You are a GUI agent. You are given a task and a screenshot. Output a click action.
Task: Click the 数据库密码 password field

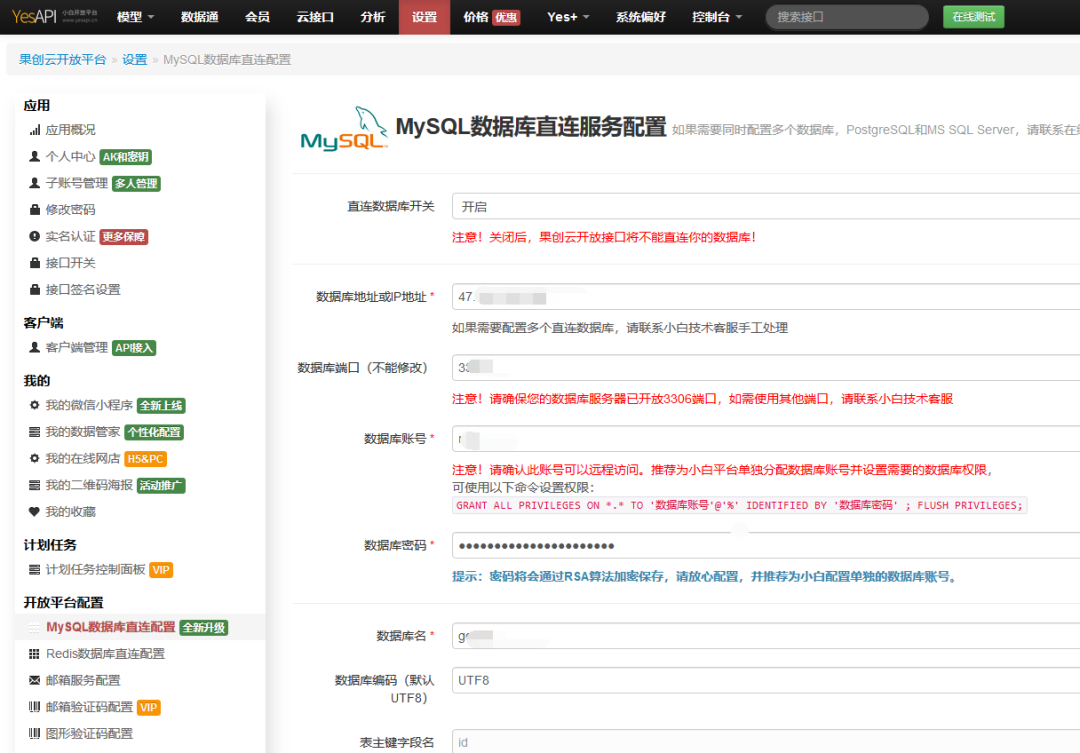[x=766, y=546]
